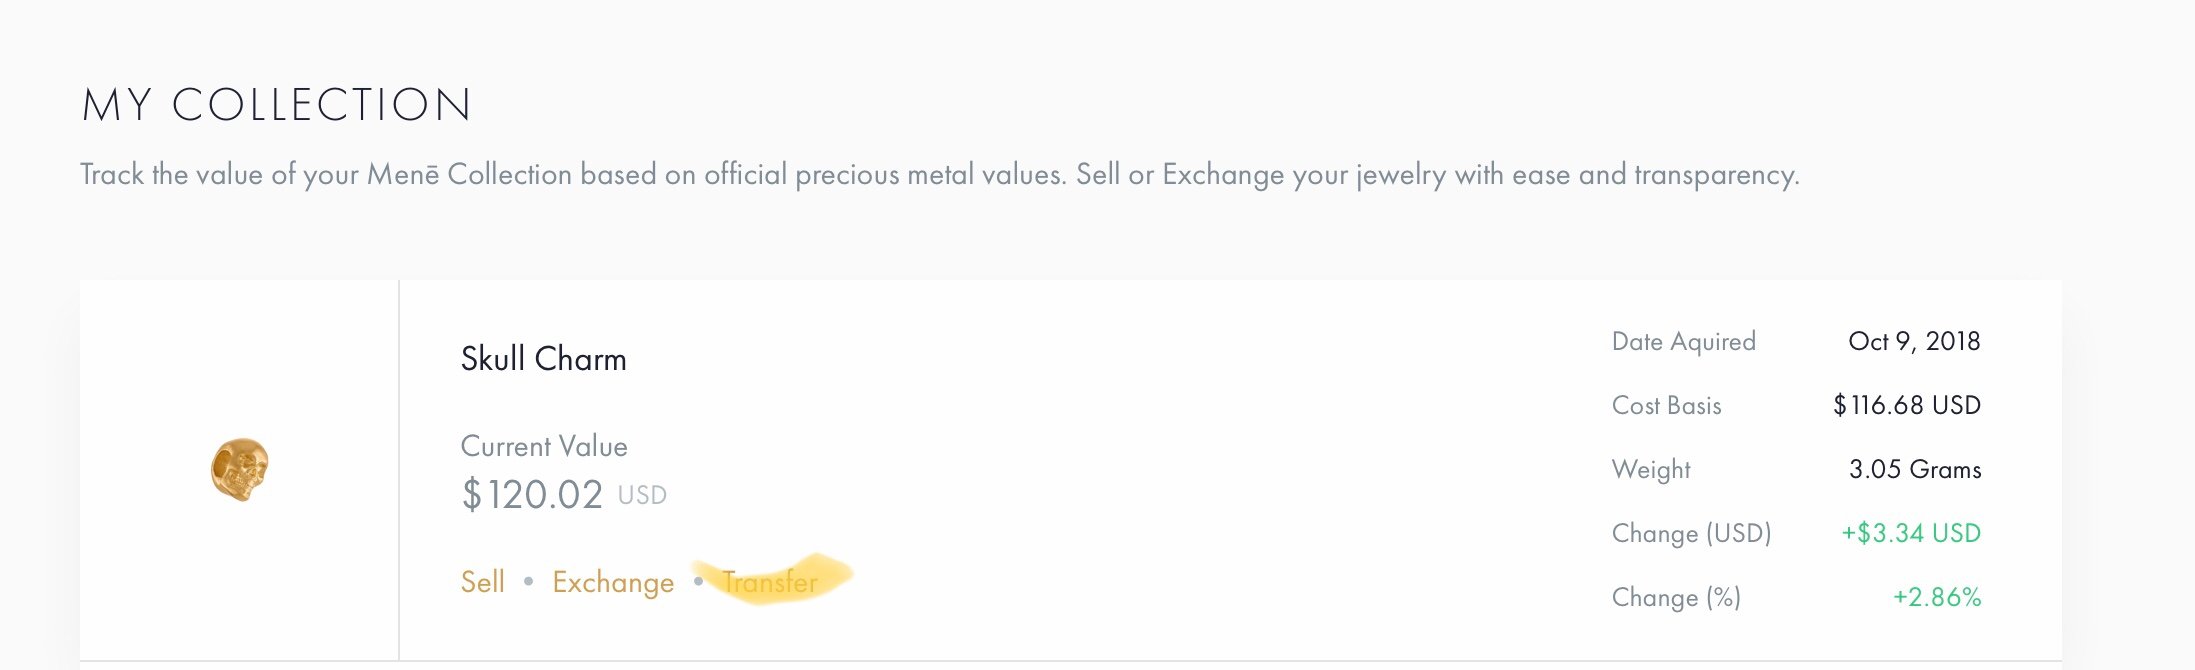Select the $120.02 current value amount
This screenshot has width=2195, height=670.
point(532,495)
